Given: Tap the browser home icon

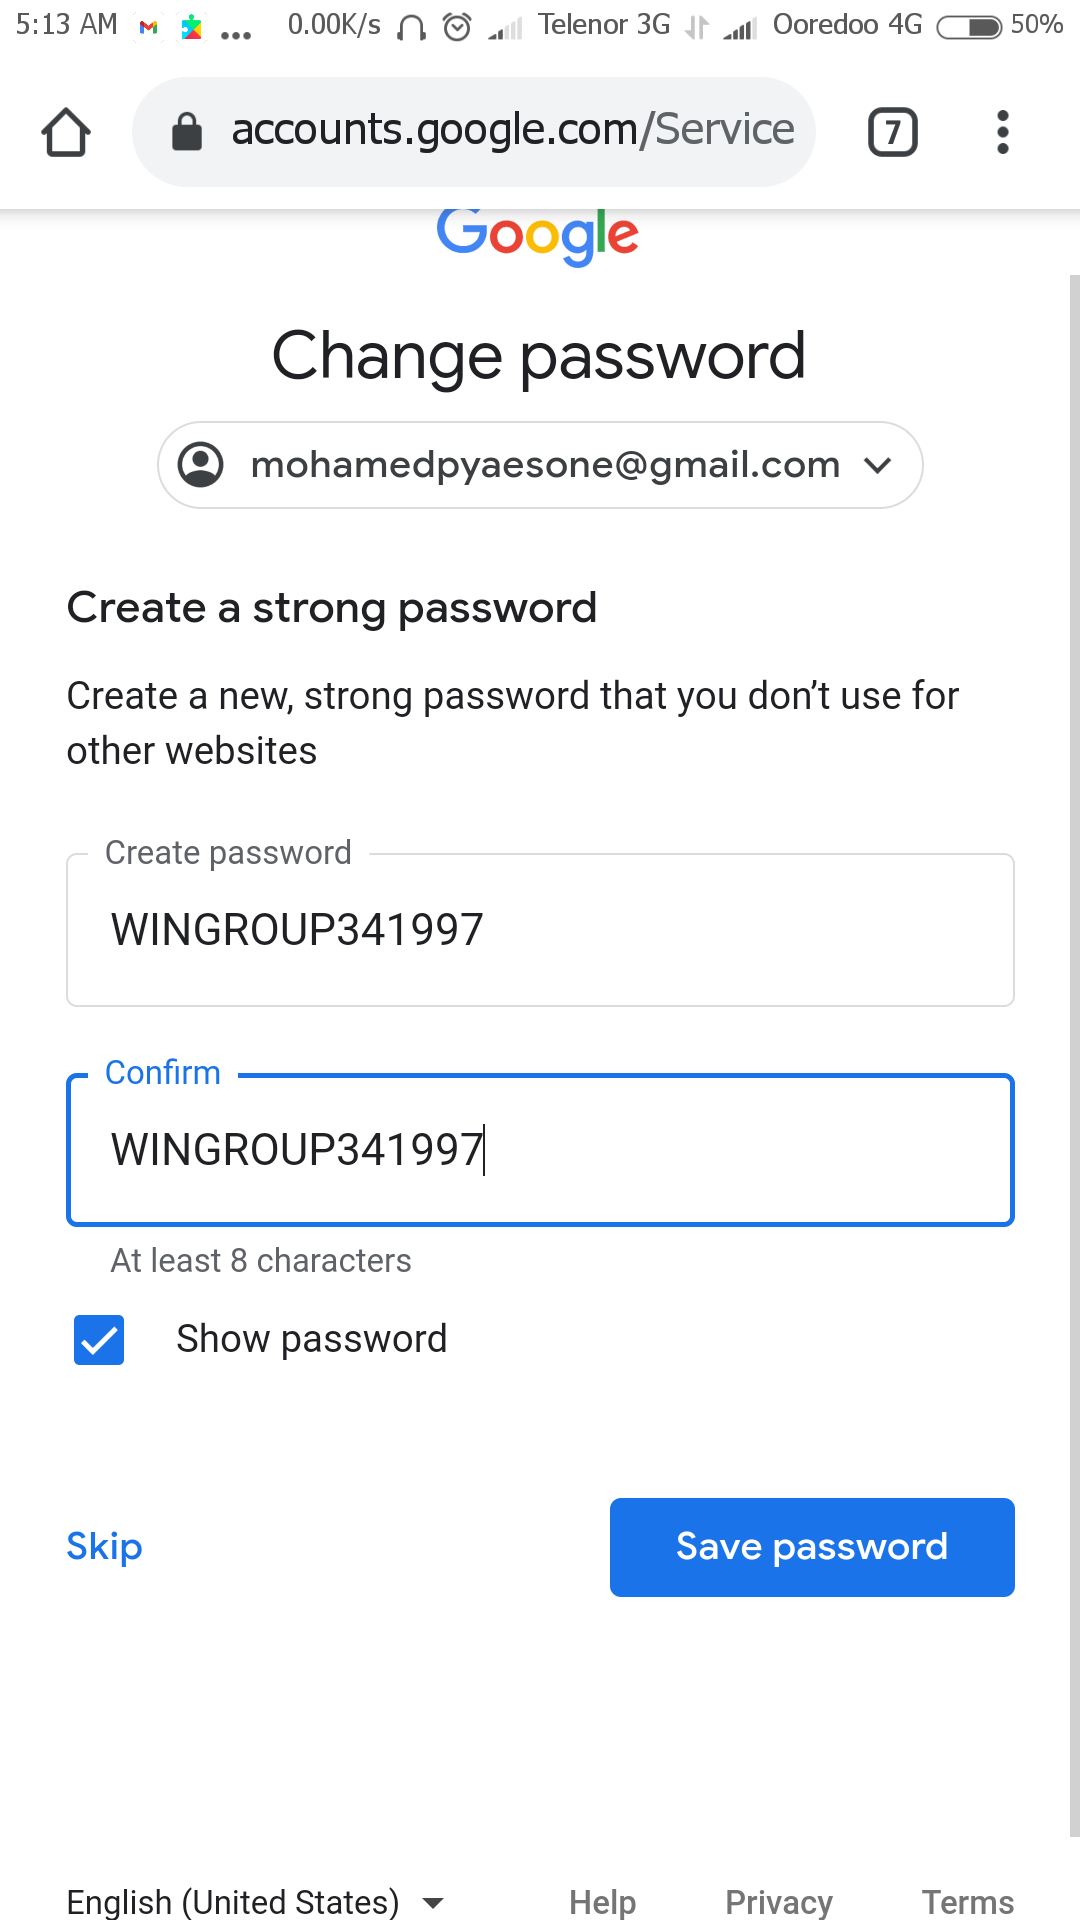Looking at the screenshot, I should pos(66,132).
